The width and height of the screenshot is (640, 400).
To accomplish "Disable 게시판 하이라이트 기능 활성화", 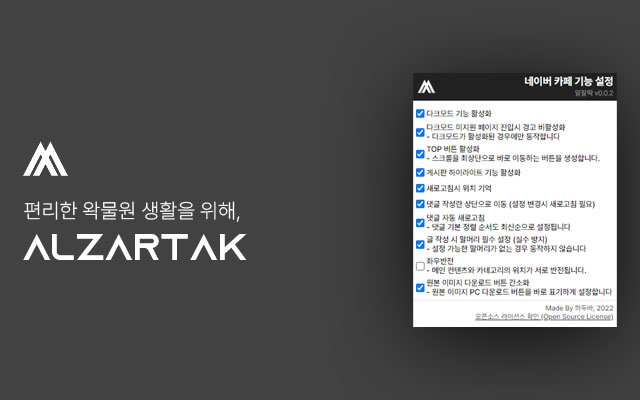I will click(x=420, y=173).
